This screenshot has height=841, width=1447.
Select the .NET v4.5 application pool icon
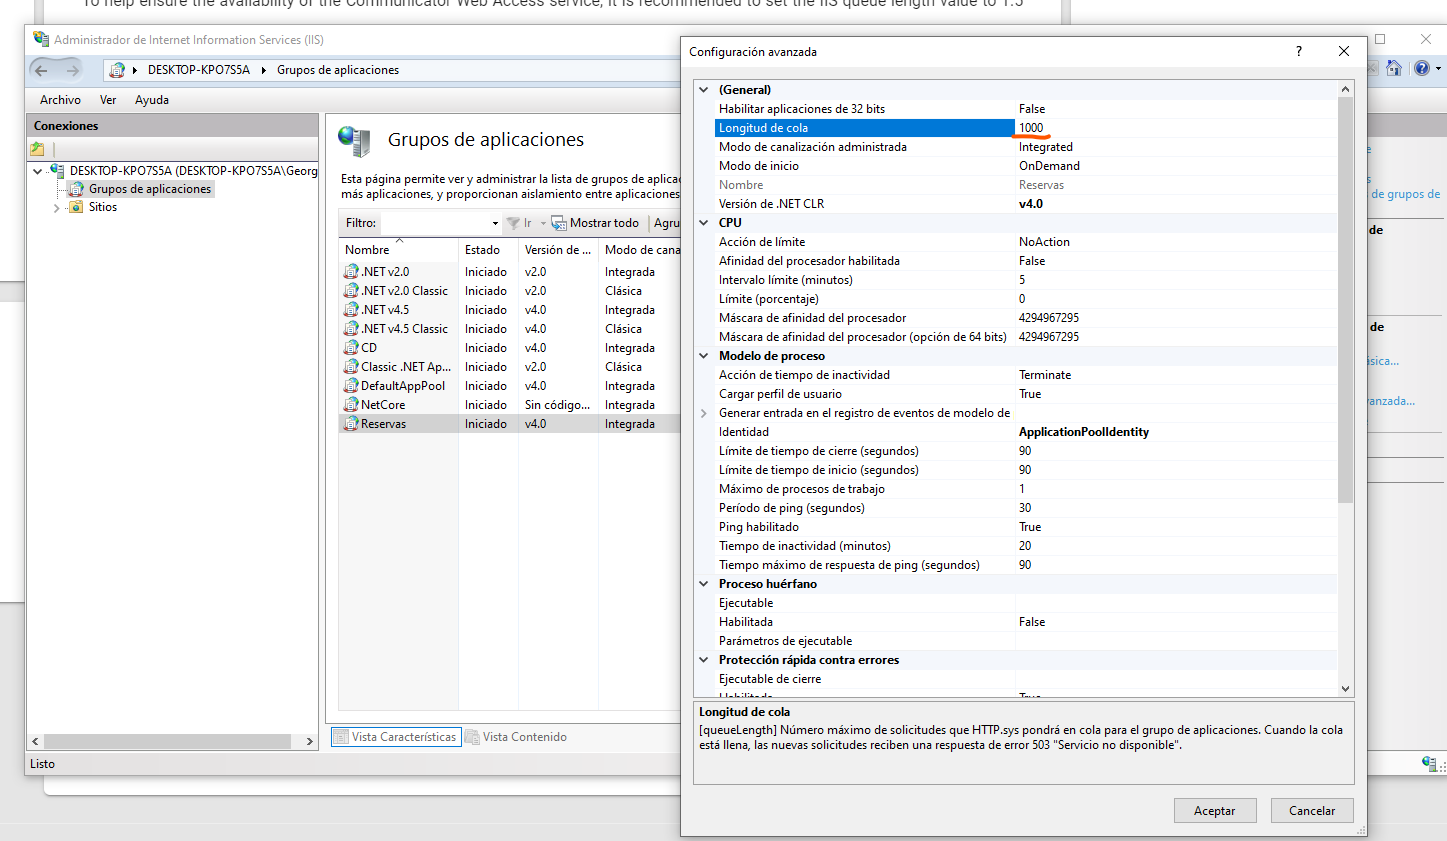click(x=351, y=310)
